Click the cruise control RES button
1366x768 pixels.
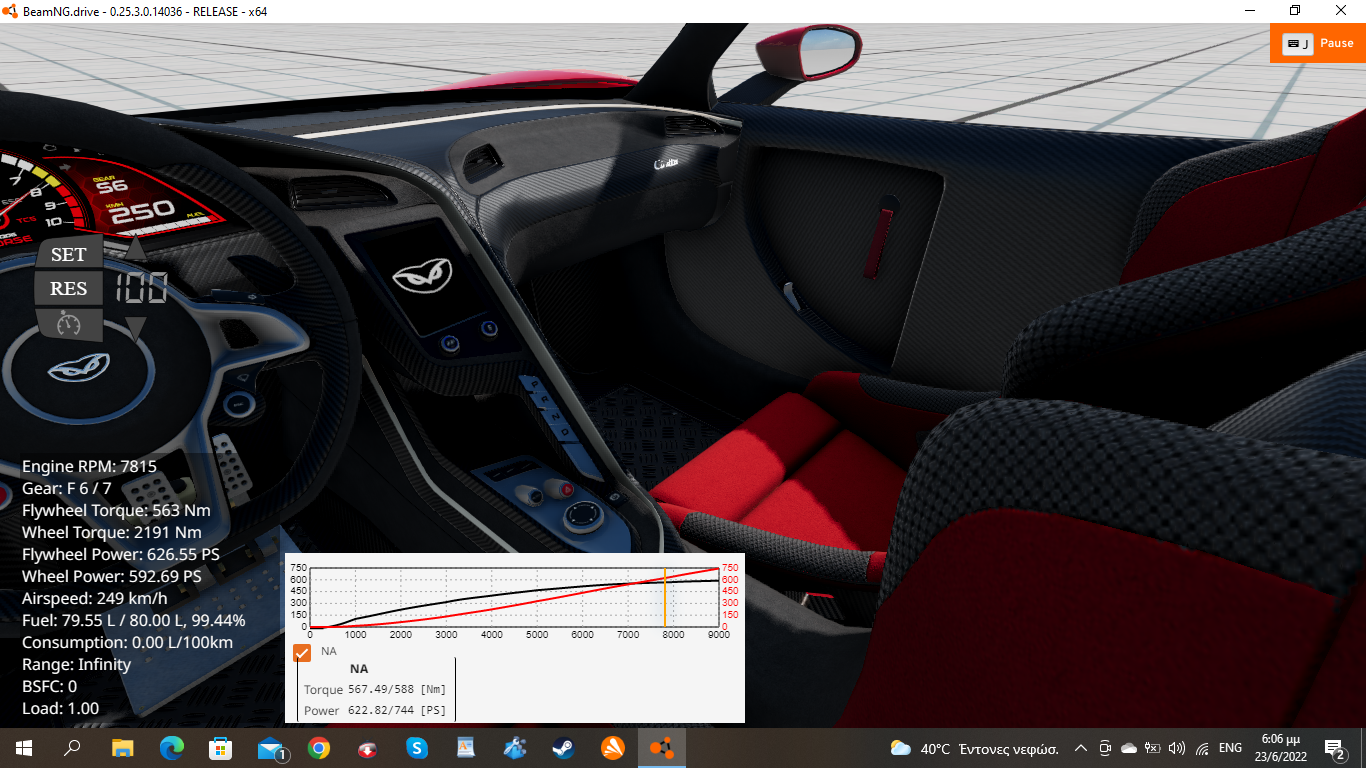coord(69,289)
